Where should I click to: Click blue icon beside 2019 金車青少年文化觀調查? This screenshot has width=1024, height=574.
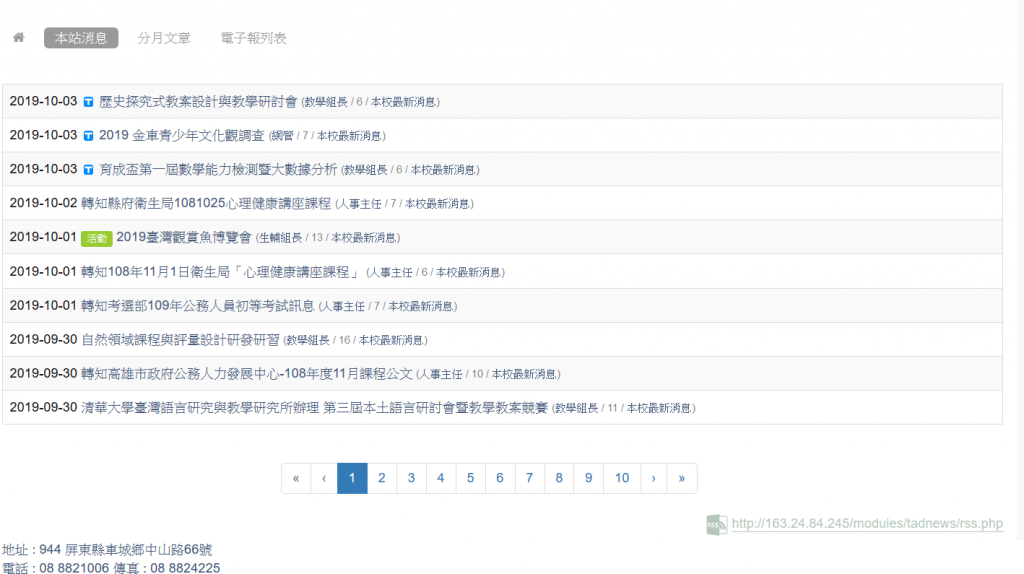(88, 136)
